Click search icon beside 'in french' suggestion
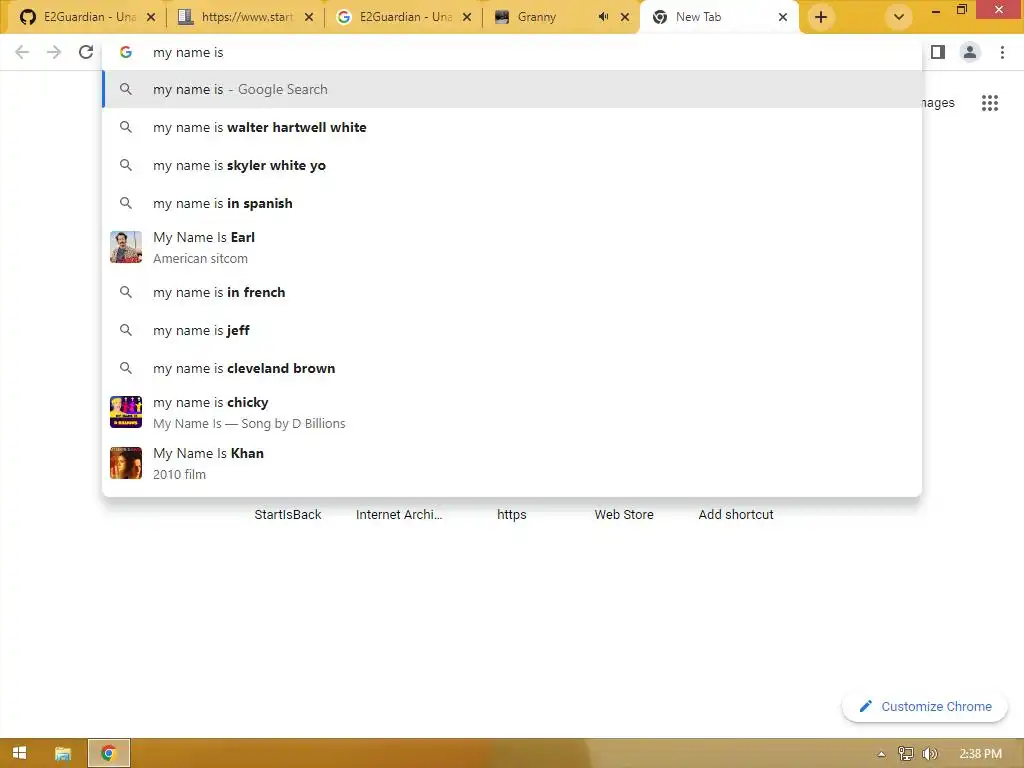The image size is (1024, 768). (x=125, y=292)
